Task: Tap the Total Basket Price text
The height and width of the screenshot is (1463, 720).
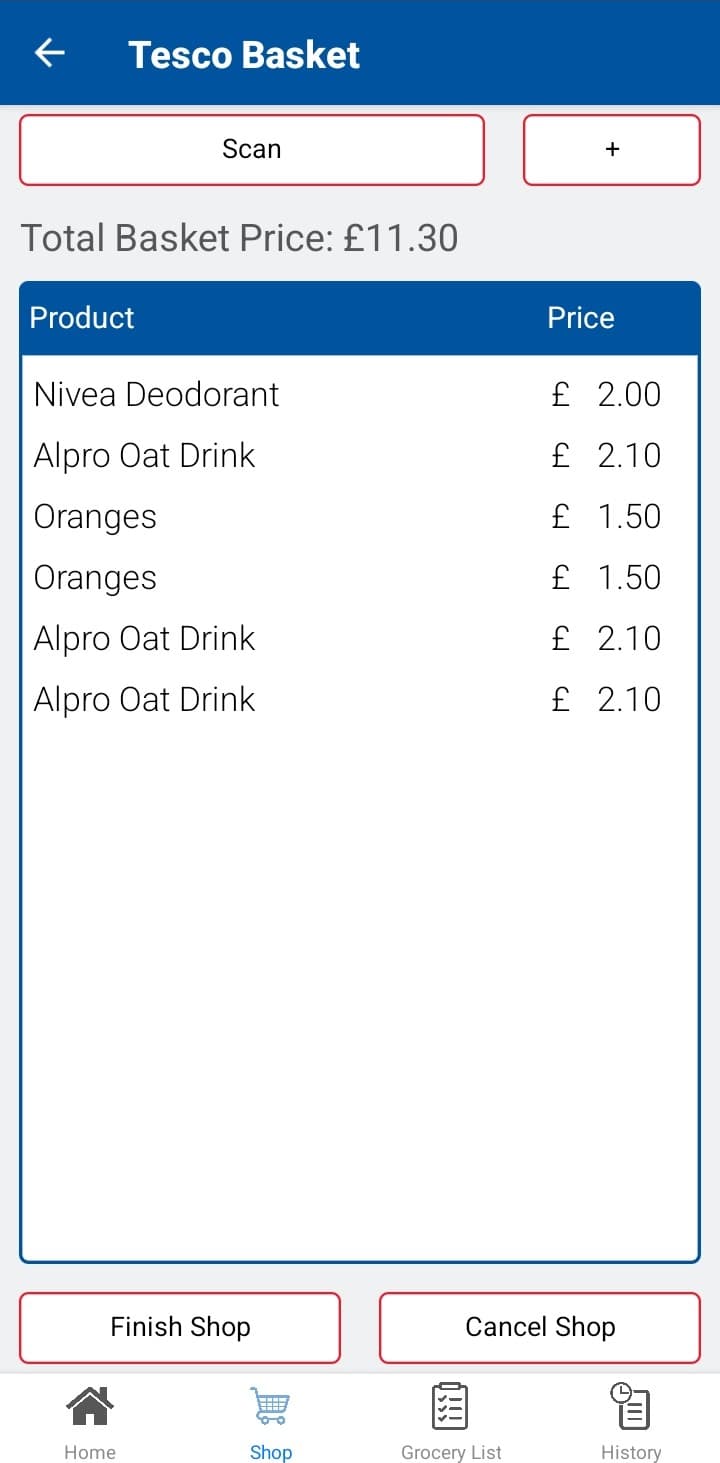Action: (240, 238)
